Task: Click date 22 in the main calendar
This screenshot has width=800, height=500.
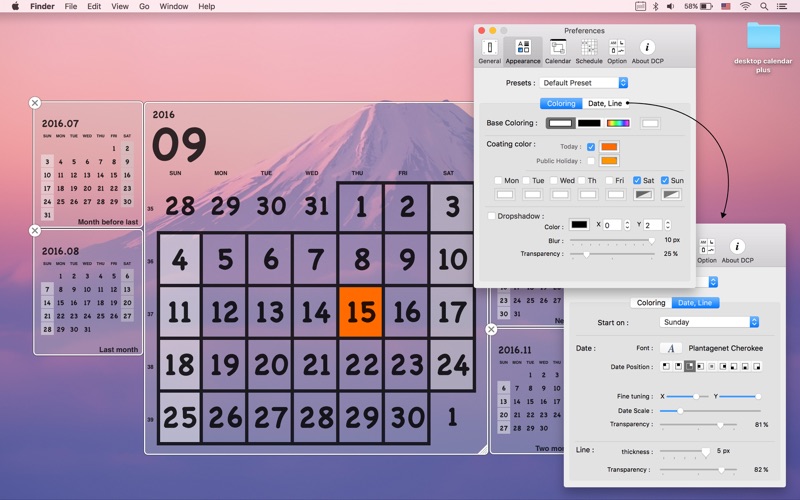Action: pos(361,365)
